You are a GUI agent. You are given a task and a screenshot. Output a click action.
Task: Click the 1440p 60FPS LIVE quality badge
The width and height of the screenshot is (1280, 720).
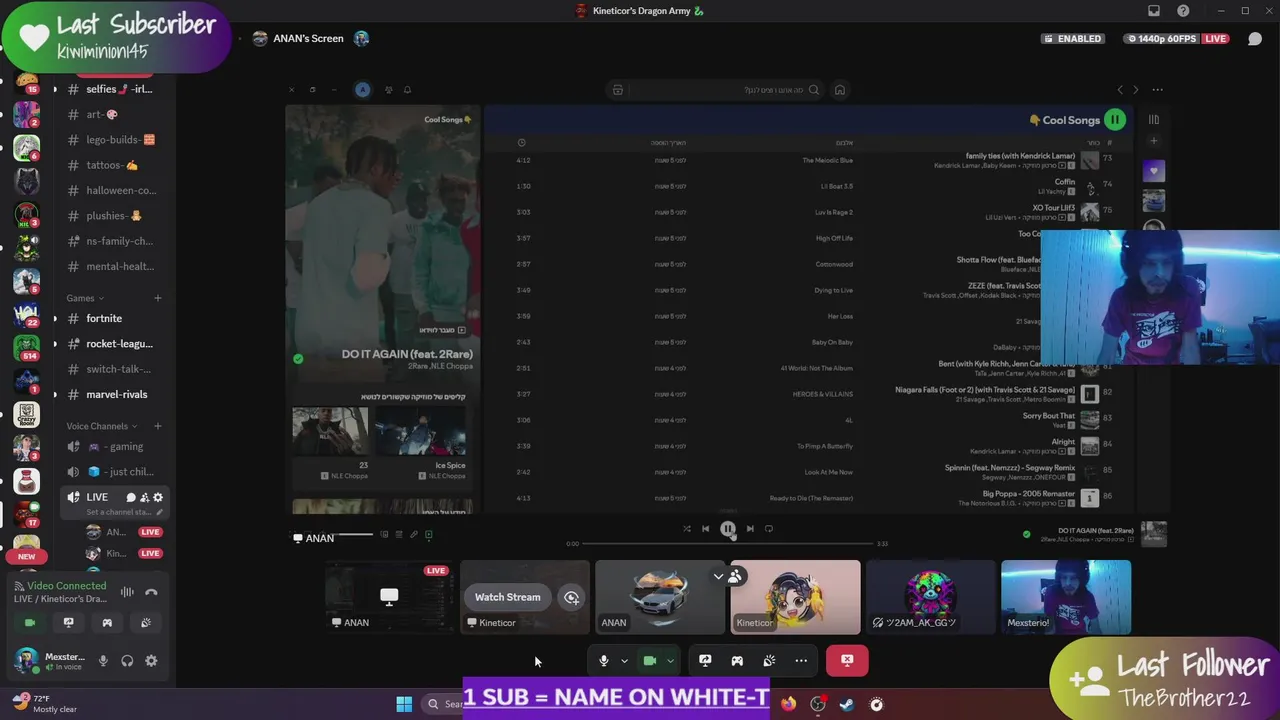[1176, 39]
